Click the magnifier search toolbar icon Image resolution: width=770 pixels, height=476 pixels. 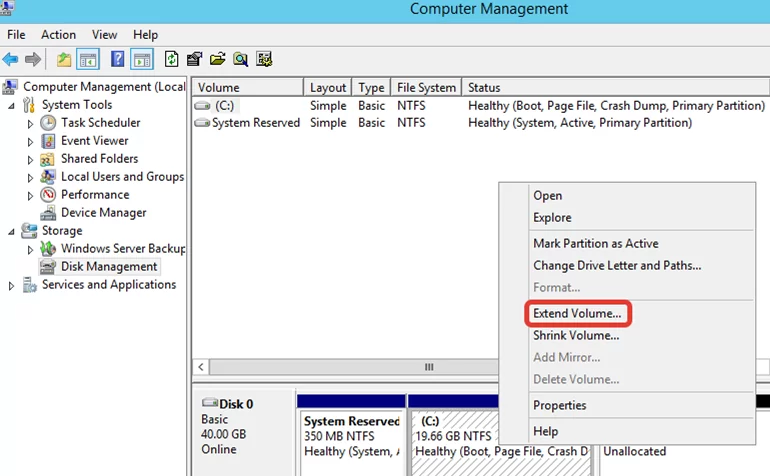241,59
